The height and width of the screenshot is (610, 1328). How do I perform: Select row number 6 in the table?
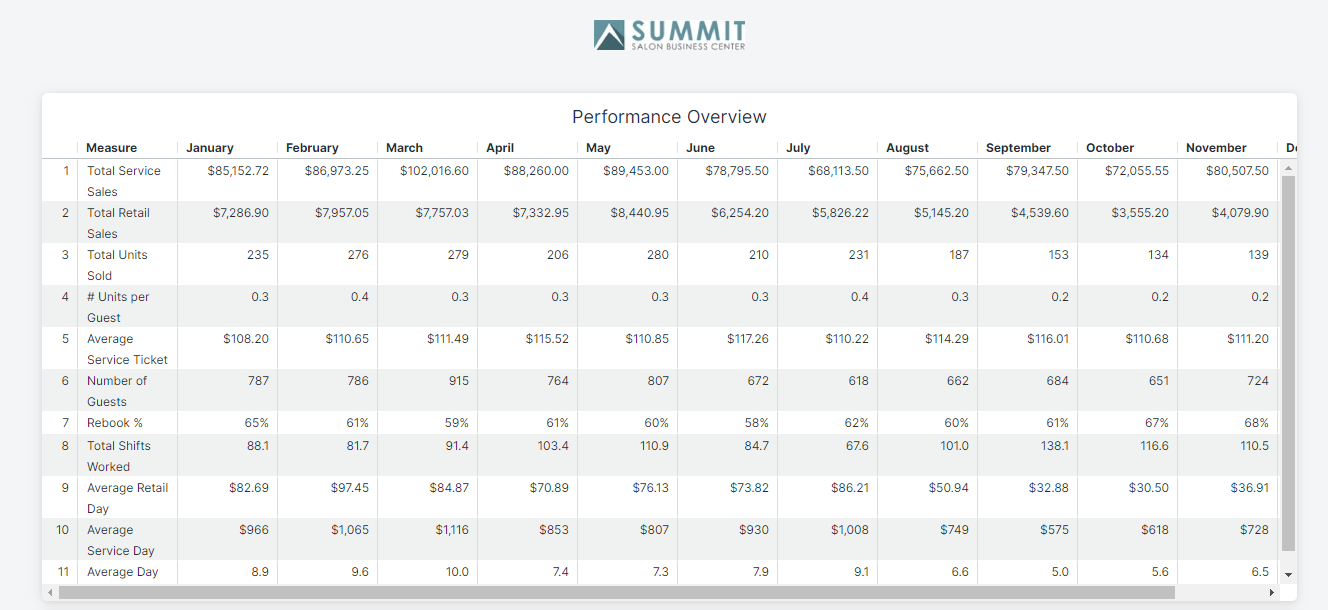[x=65, y=381]
